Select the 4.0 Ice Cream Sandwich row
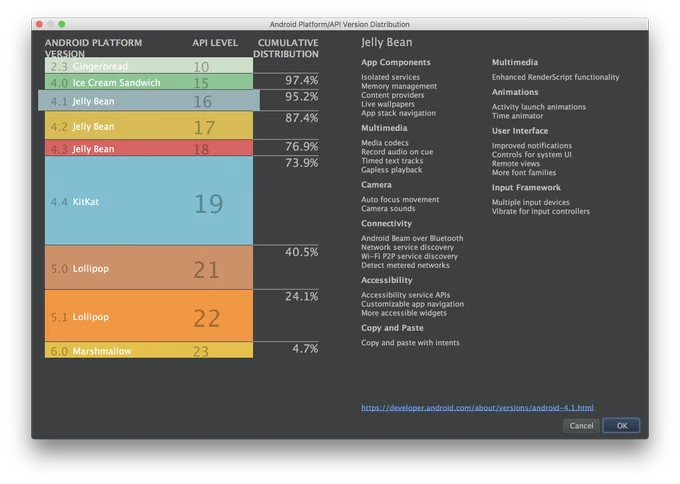This screenshot has width=680, height=484. 149,82
